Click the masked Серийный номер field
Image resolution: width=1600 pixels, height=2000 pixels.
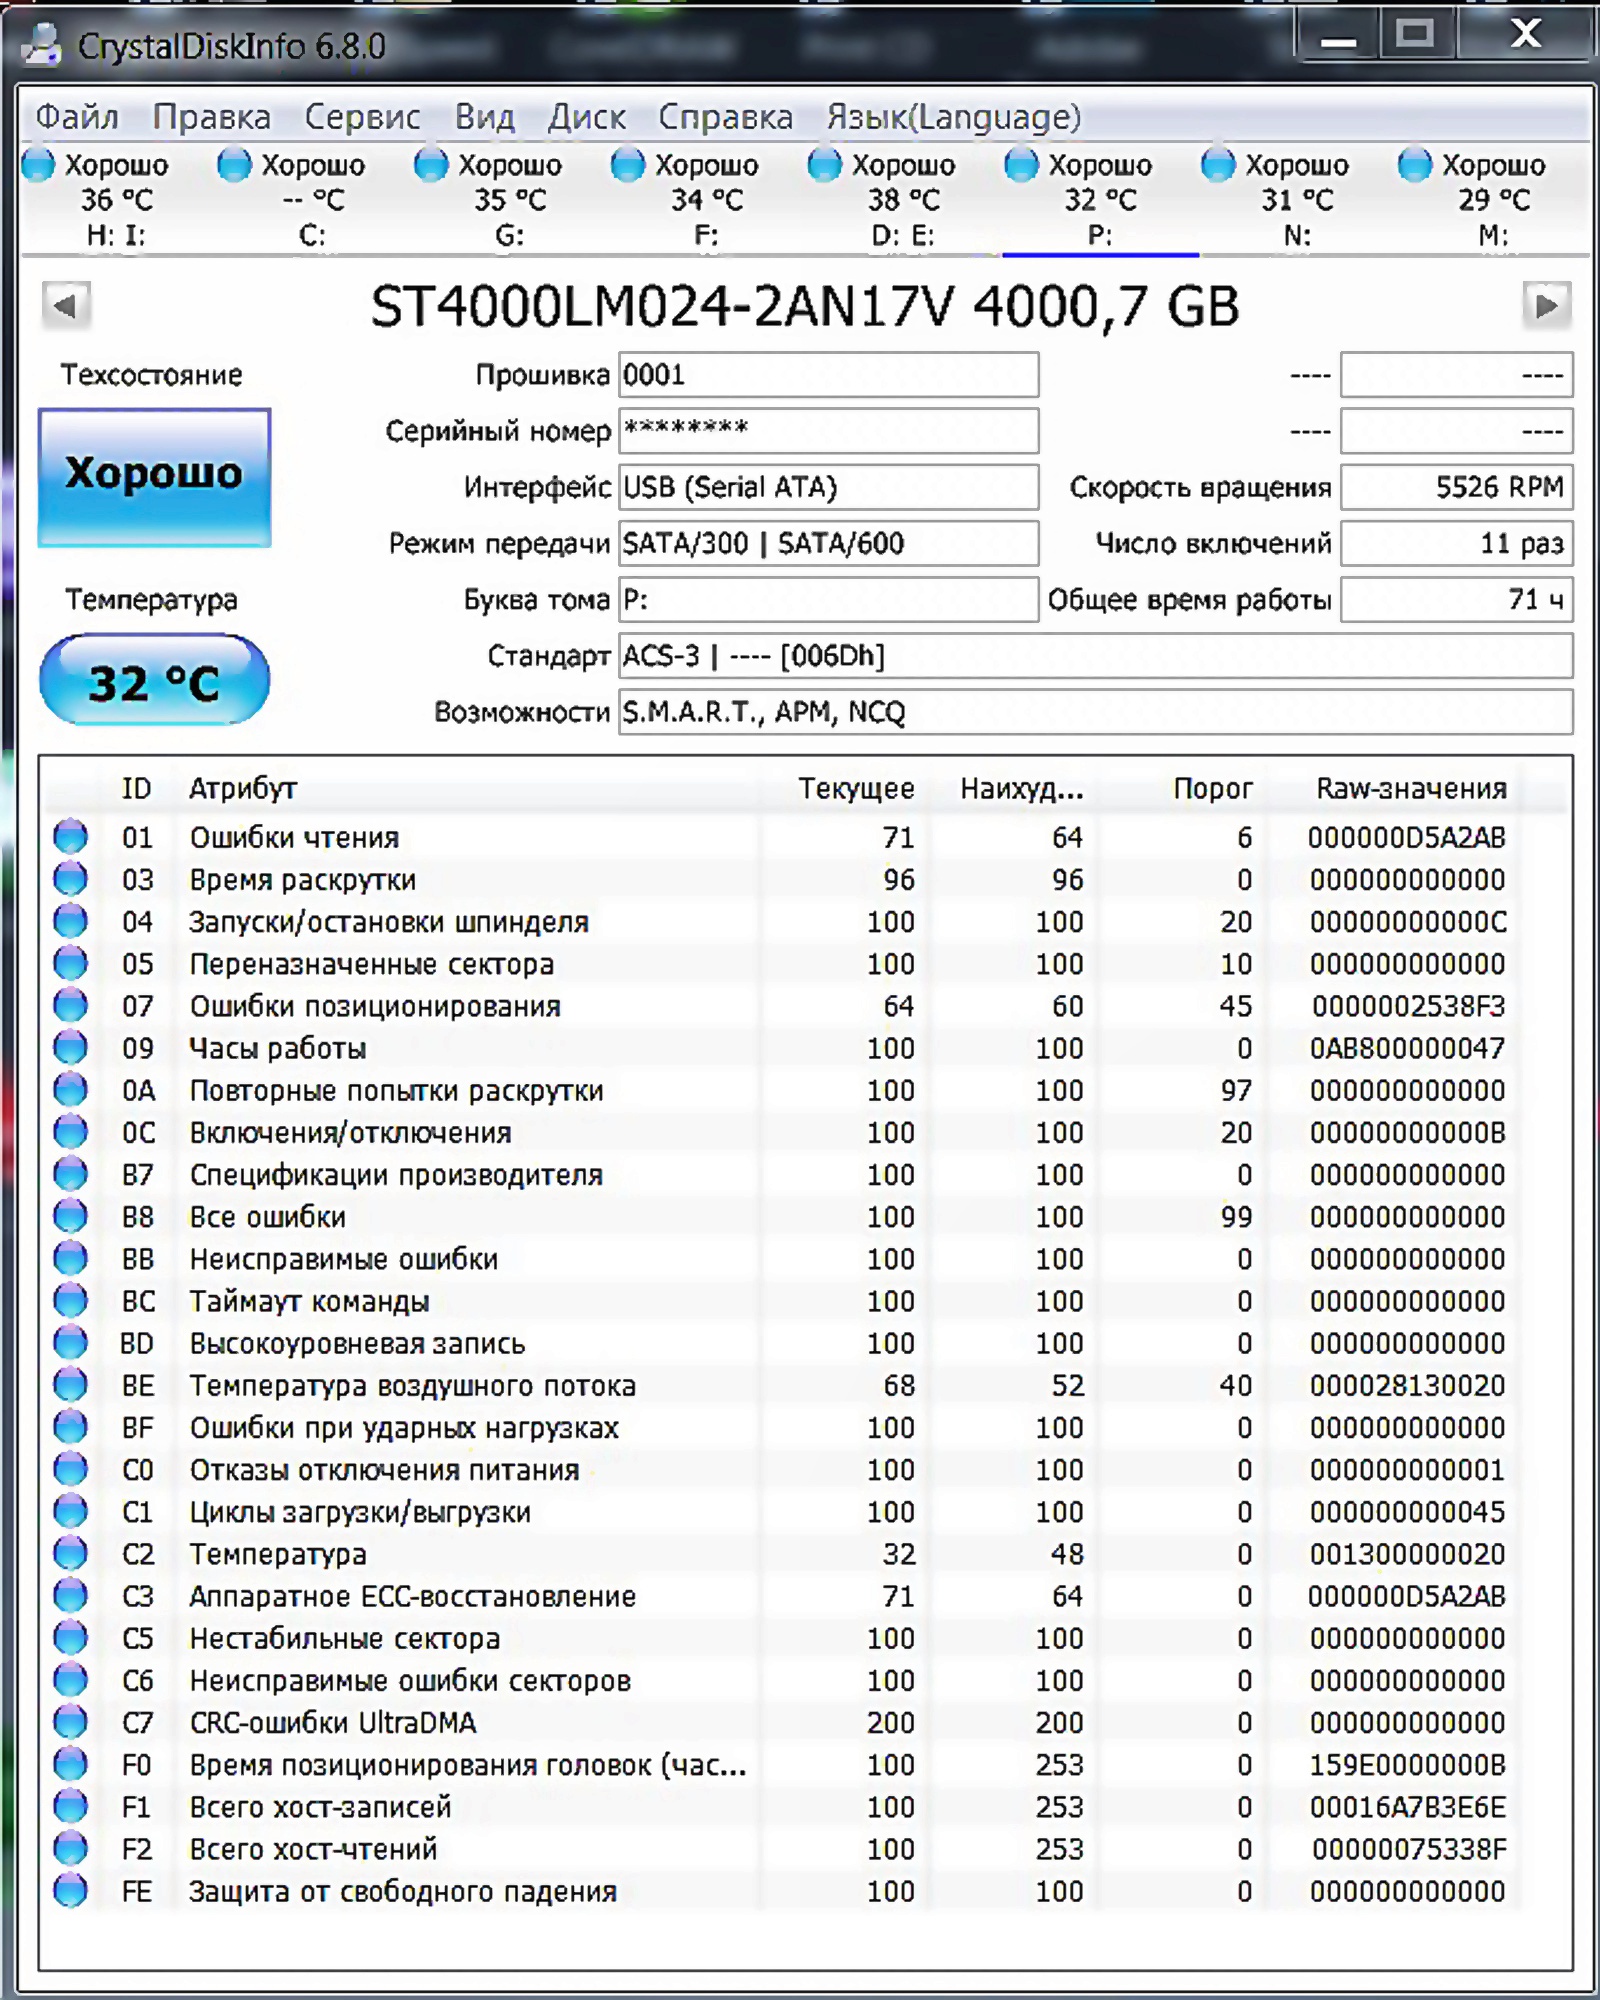pyautogui.click(x=828, y=431)
